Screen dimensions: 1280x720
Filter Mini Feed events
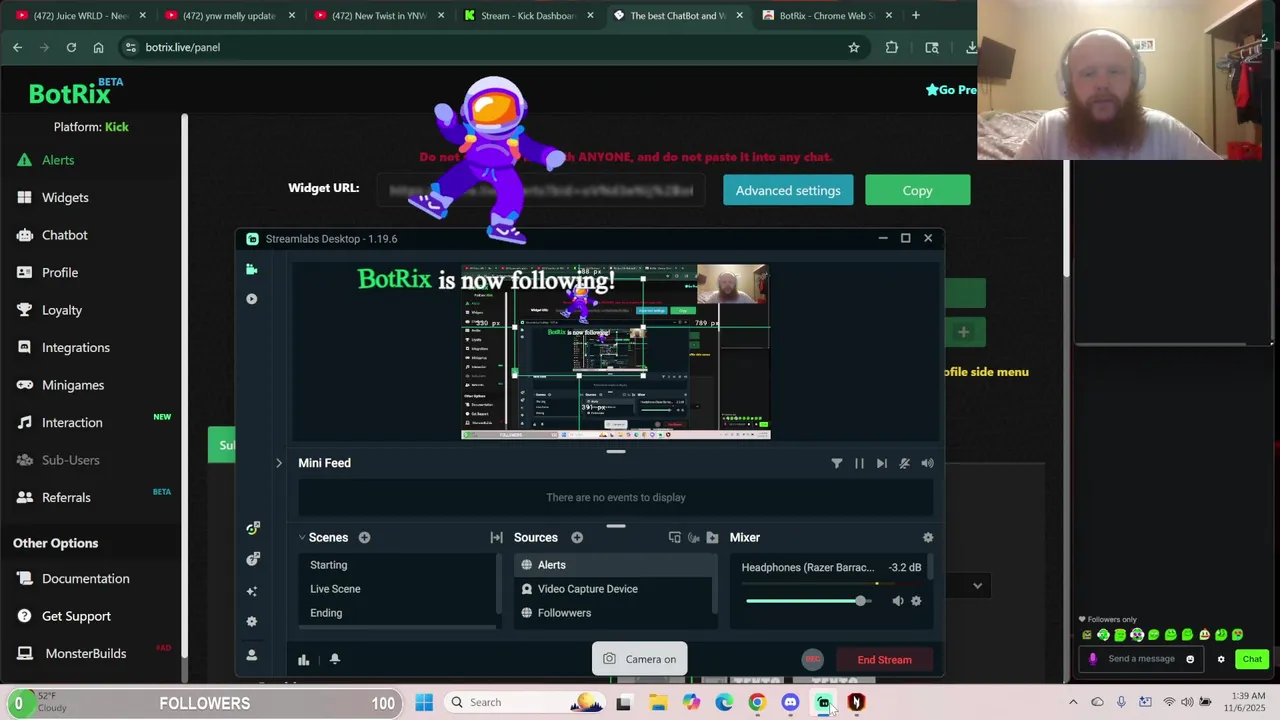[837, 463]
